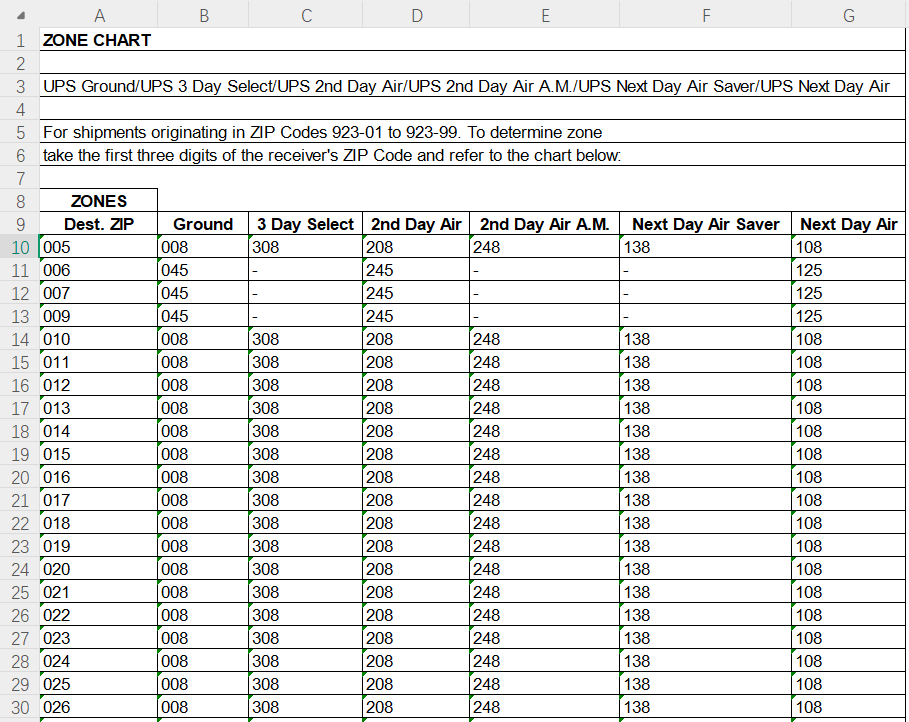Click the Next Day Air Saver heading cell
909x722 pixels.
click(705, 224)
